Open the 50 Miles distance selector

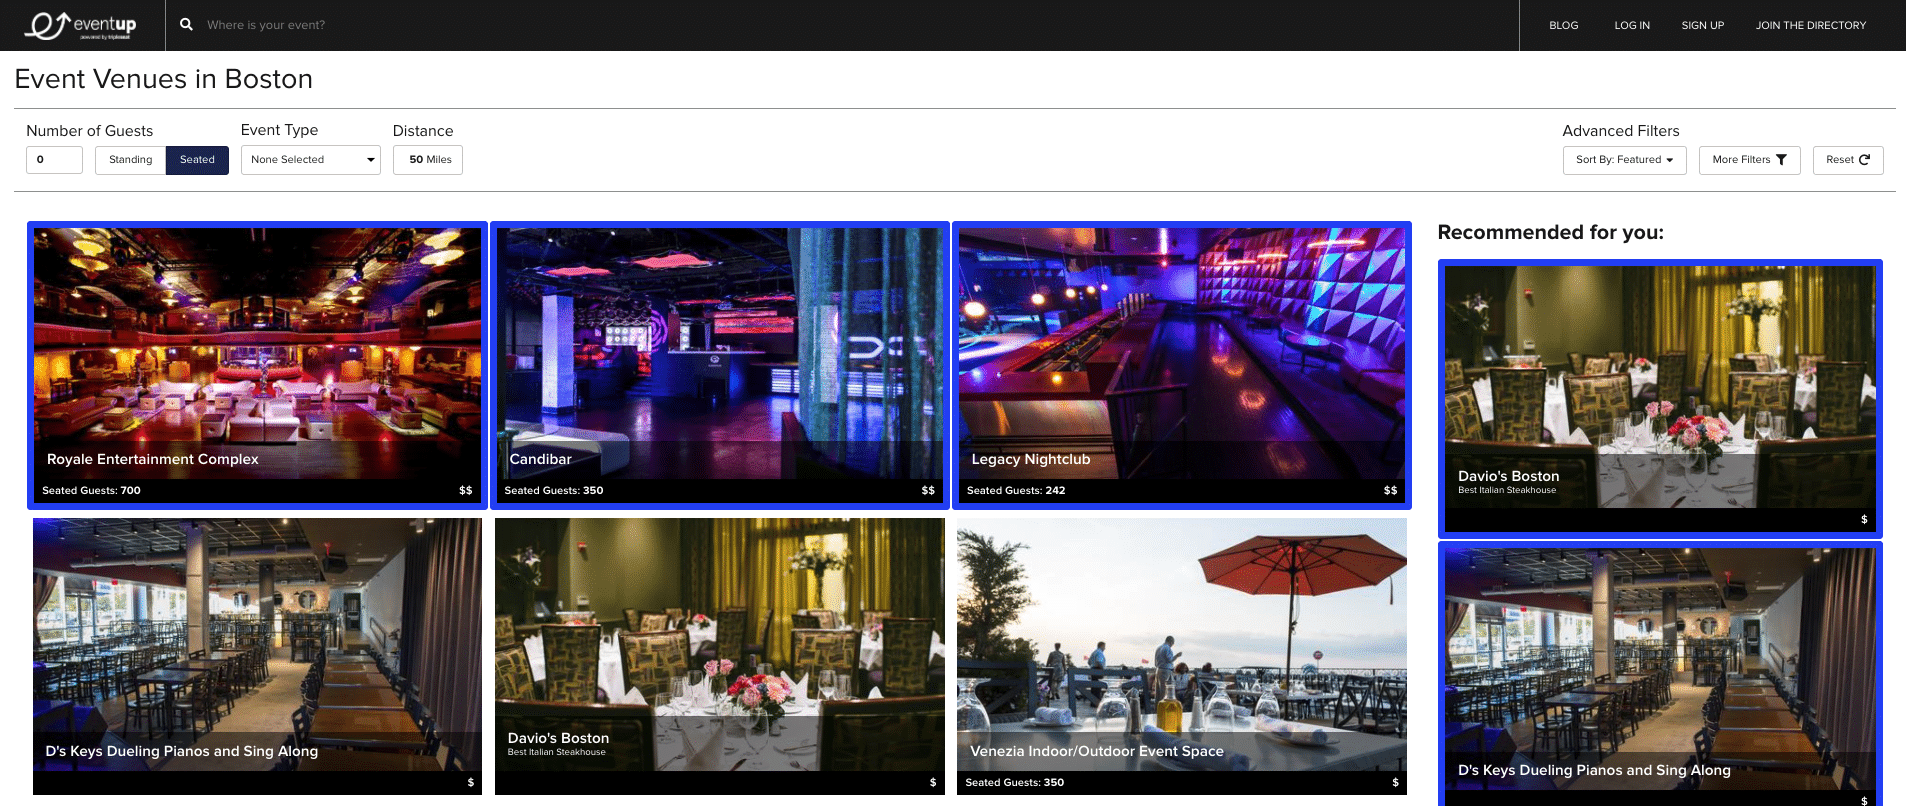428,160
